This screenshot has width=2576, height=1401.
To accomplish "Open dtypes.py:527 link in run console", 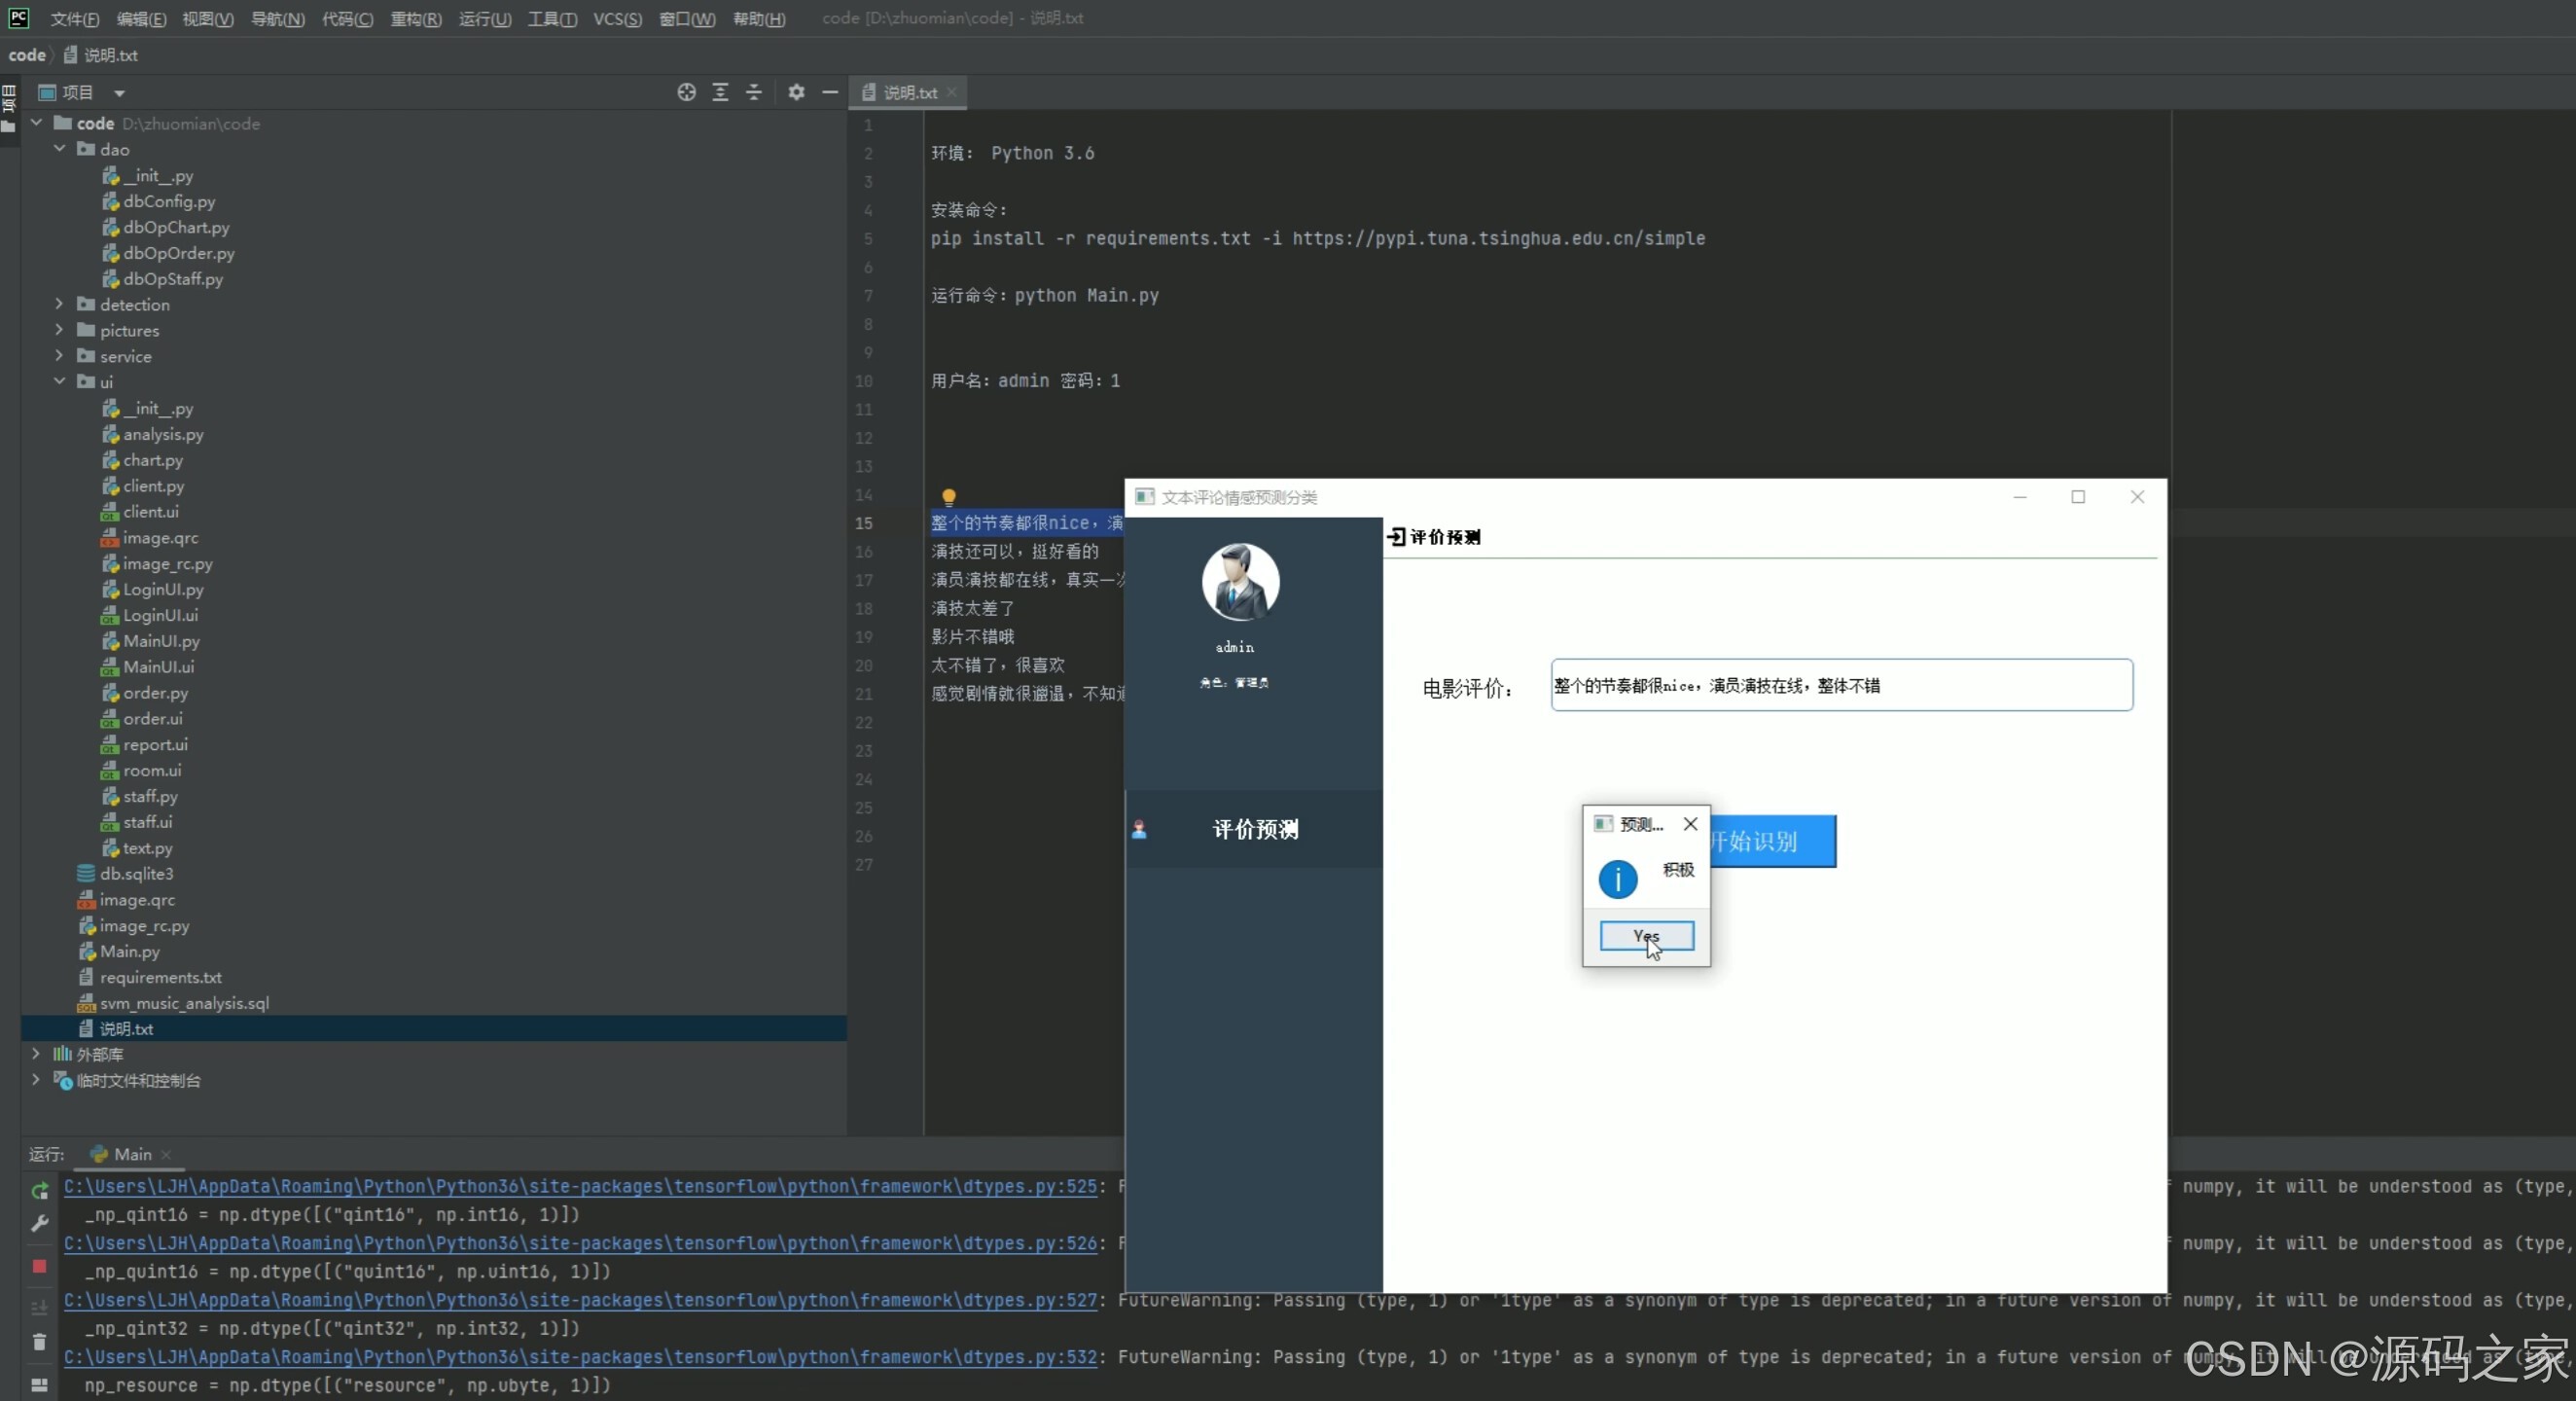I will (x=580, y=1300).
